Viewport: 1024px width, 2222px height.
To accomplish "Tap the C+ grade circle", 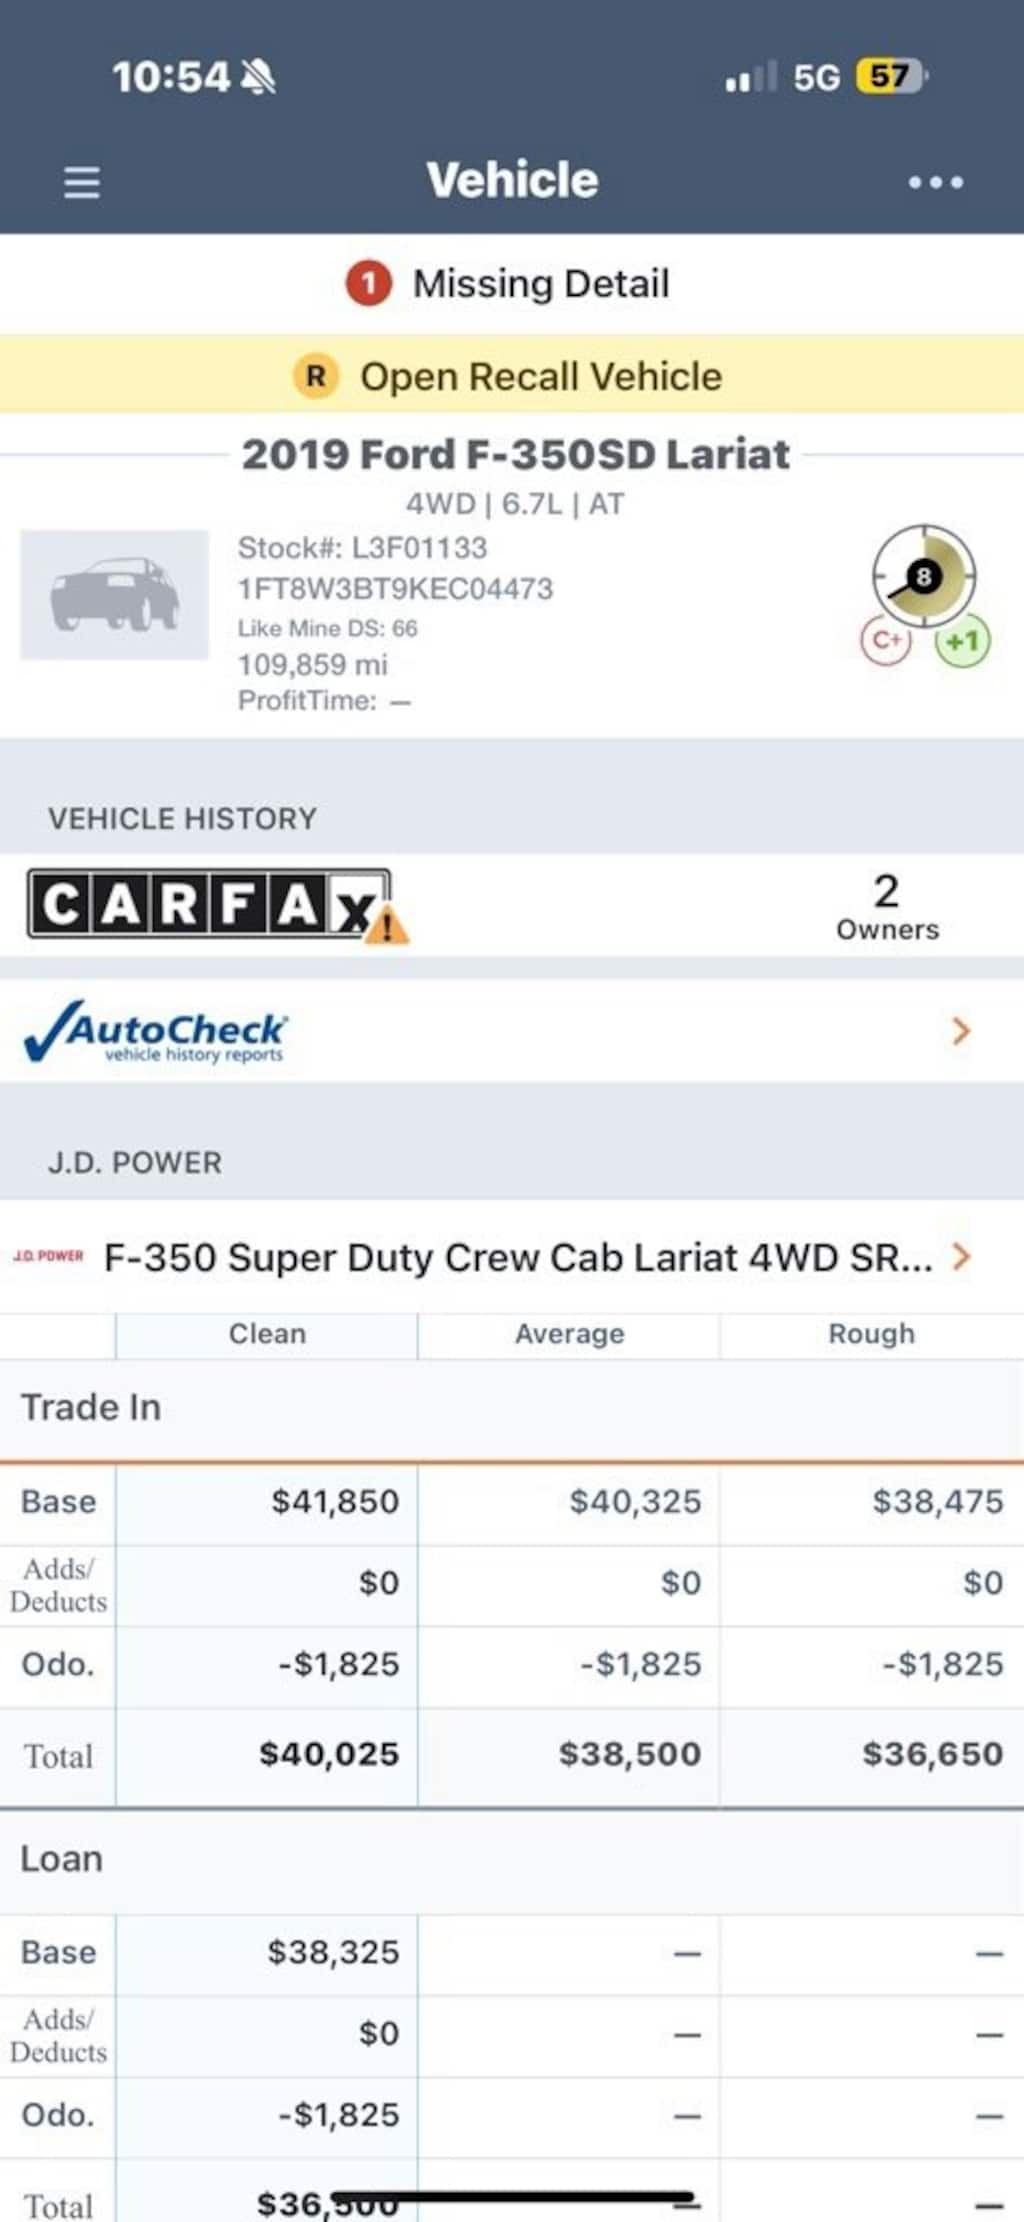I will (x=886, y=640).
